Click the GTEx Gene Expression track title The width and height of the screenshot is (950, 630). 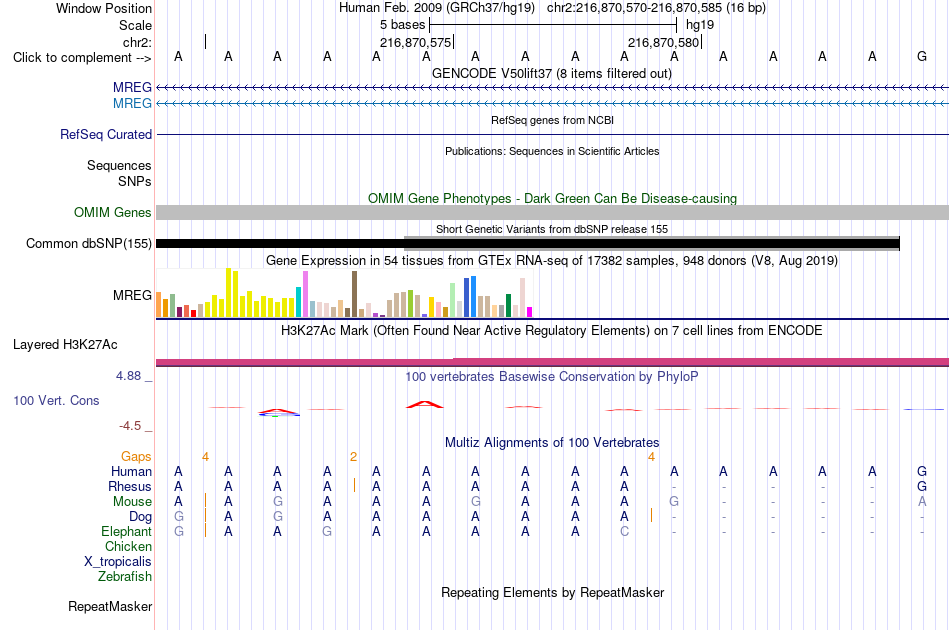552,260
